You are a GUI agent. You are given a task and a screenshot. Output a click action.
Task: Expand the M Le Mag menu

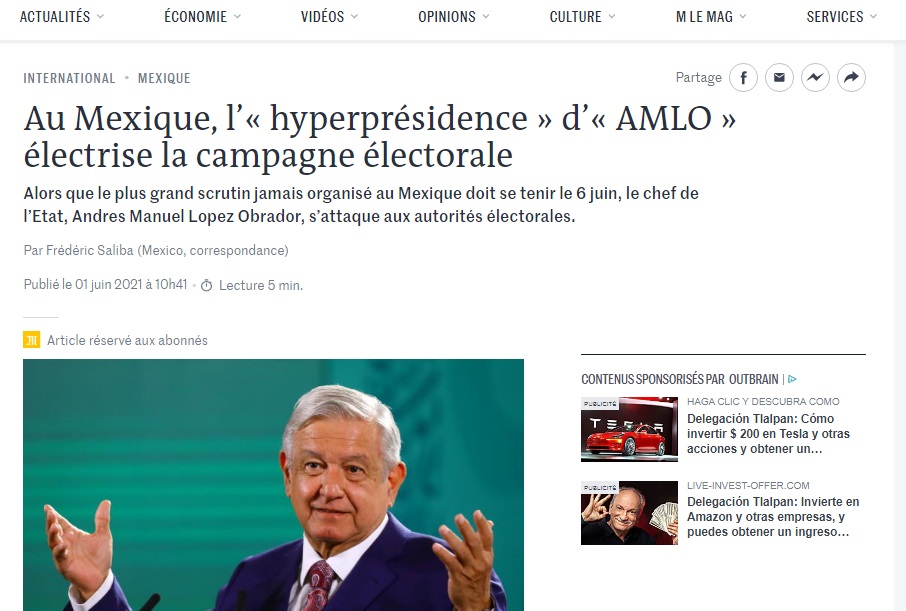point(711,17)
